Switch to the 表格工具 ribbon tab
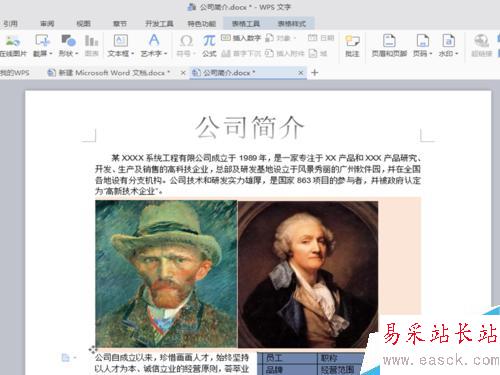500x375 pixels. coord(246,24)
